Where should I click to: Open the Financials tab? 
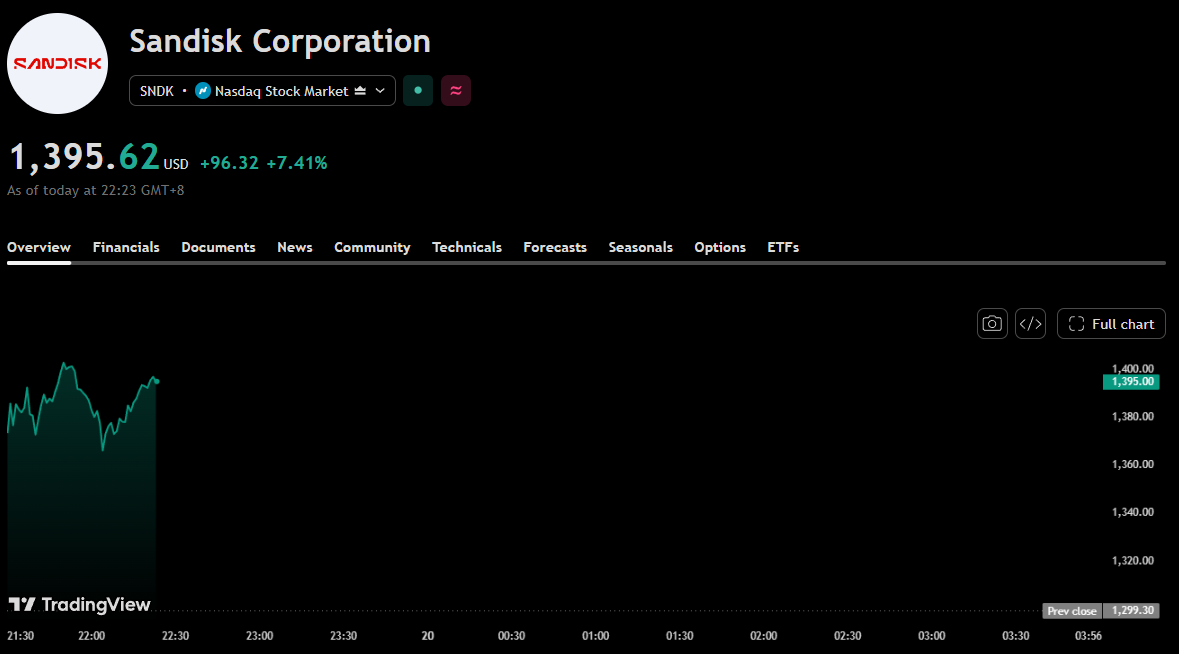(126, 247)
